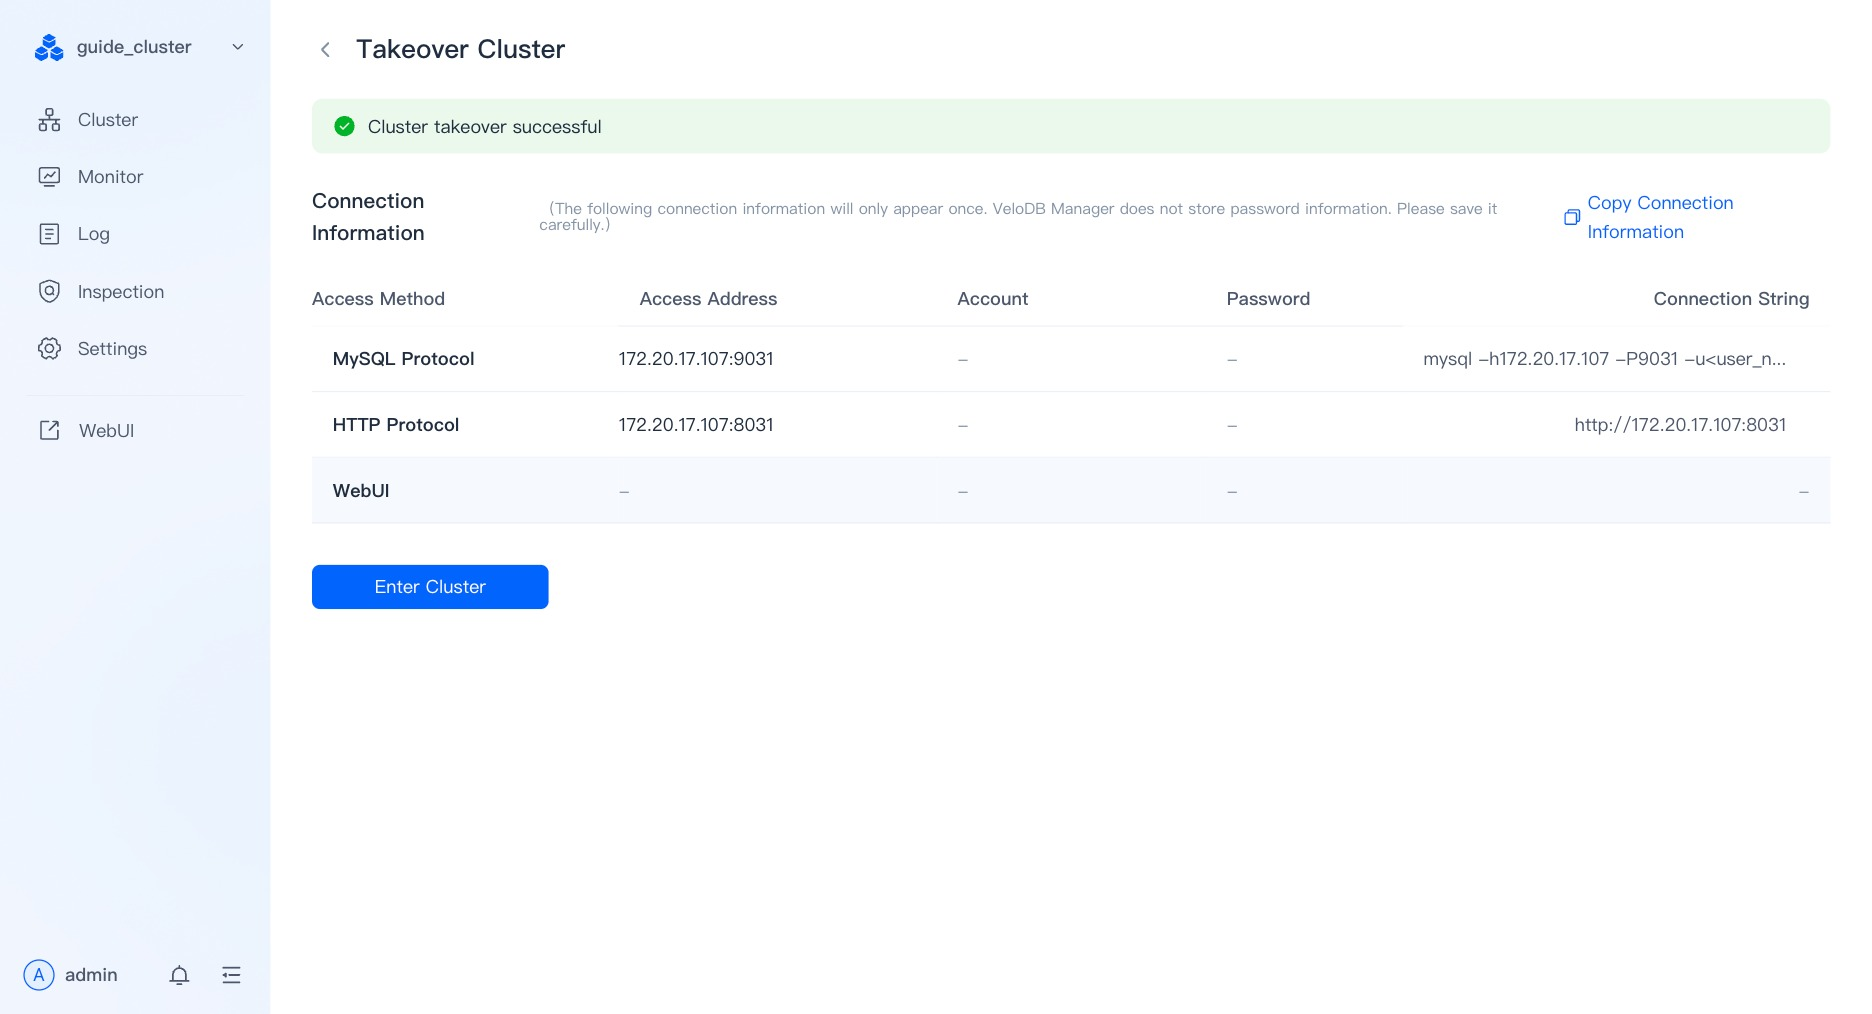Click the Access Address column header
The width and height of the screenshot is (1872, 1014).
coord(708,299)
